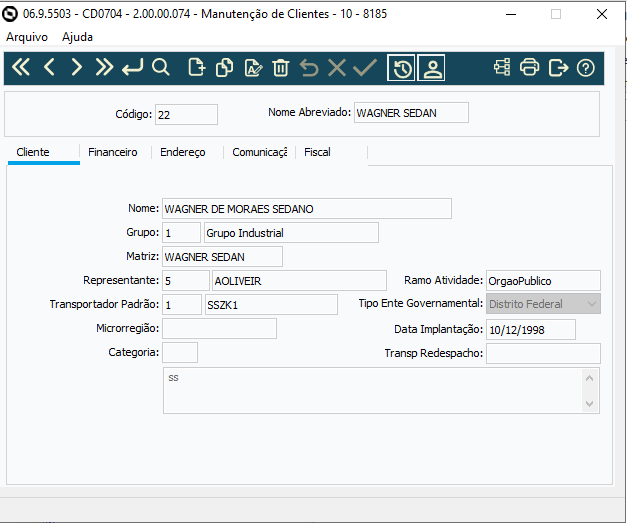
Task: Create a new client record
Action: tap(196, 67)
